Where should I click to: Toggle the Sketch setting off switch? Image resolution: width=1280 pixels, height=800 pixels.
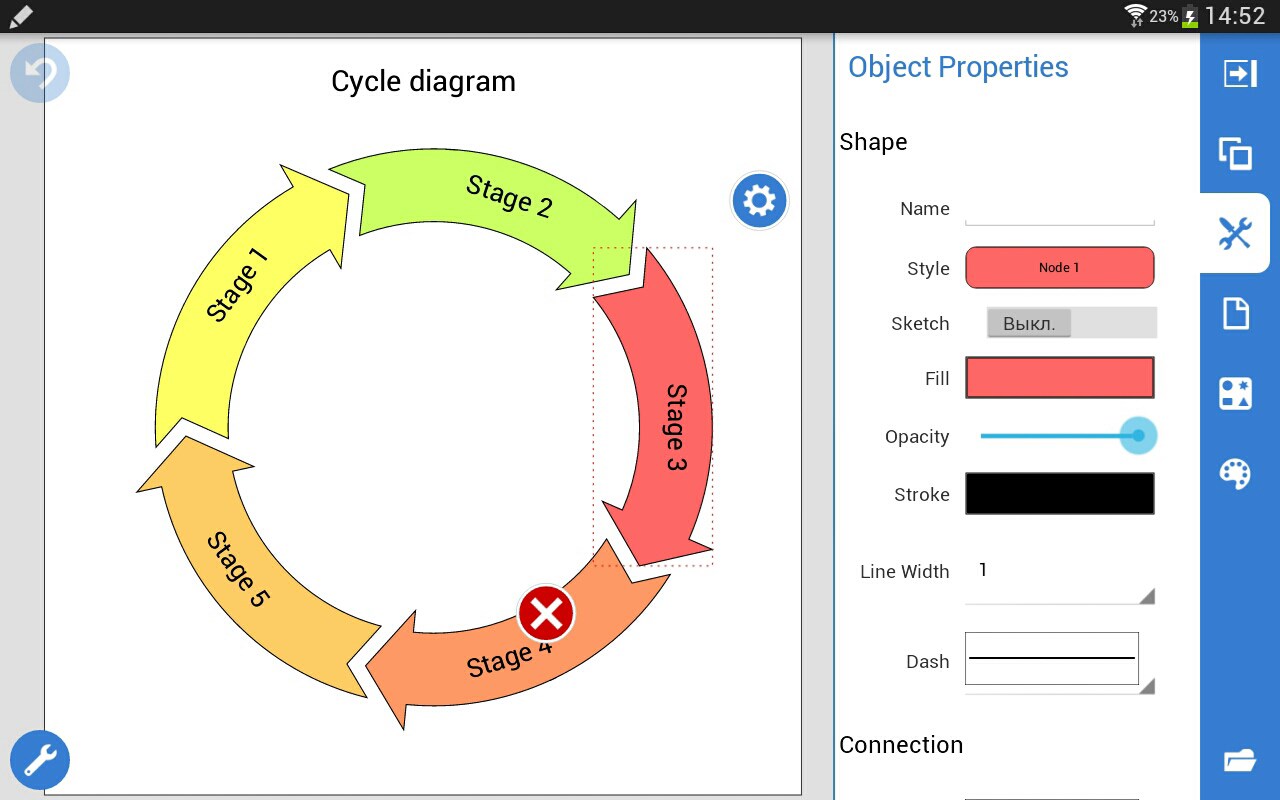(x=1029, y=322)
